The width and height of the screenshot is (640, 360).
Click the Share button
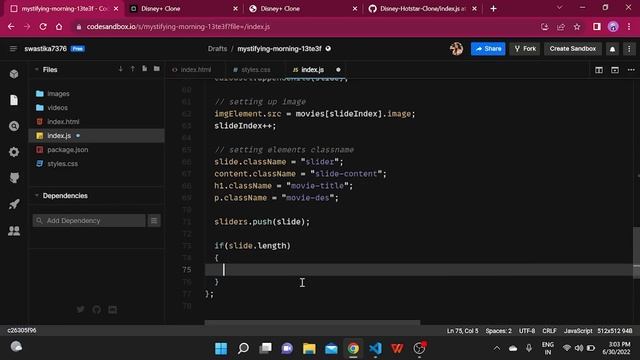488,49
